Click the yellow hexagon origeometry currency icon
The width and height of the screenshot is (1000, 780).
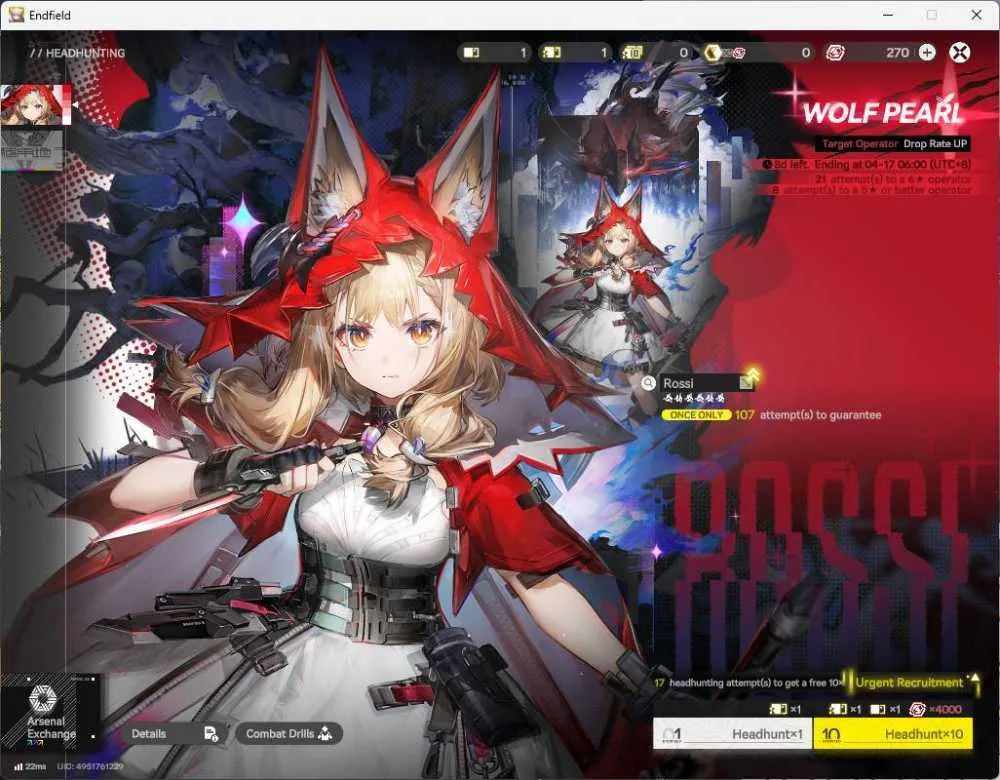[713, 52]
